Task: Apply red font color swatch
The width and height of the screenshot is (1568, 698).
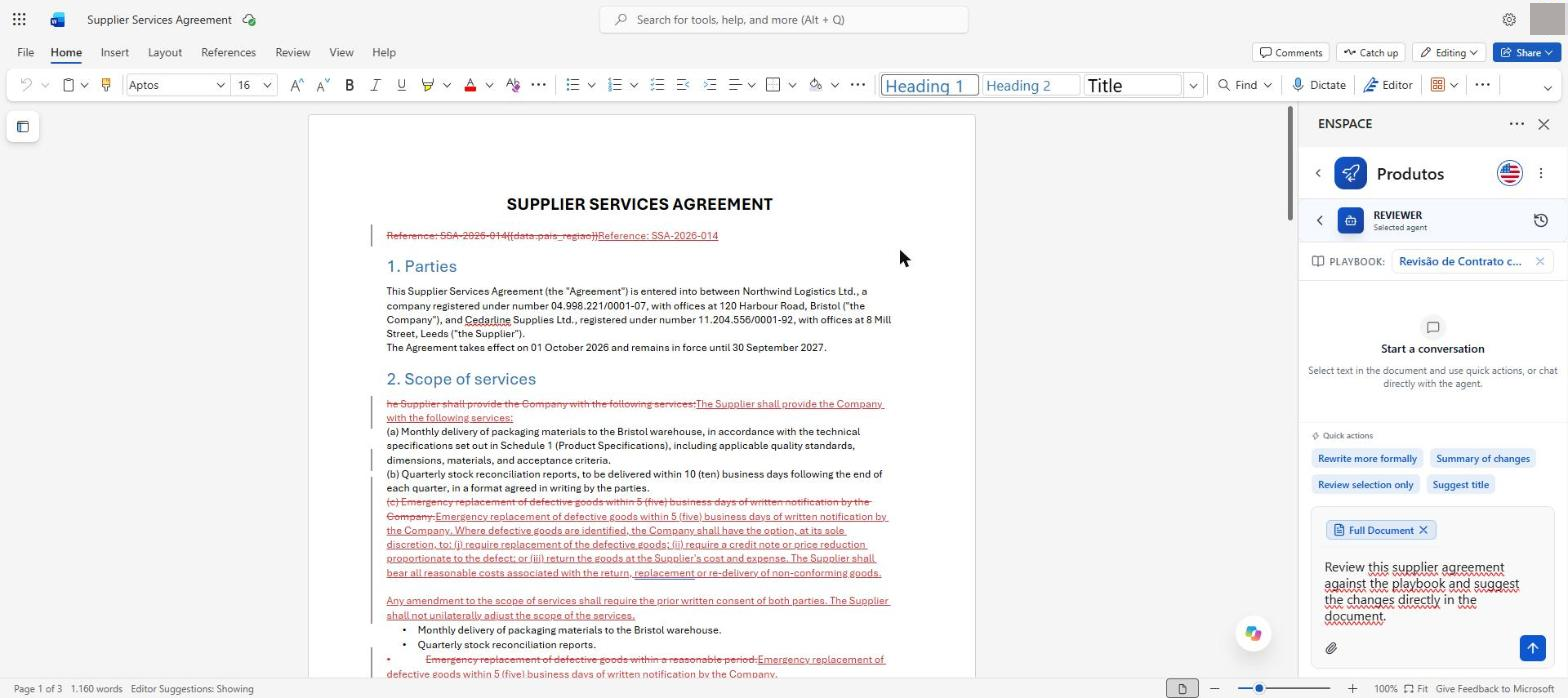Action: 470,85
